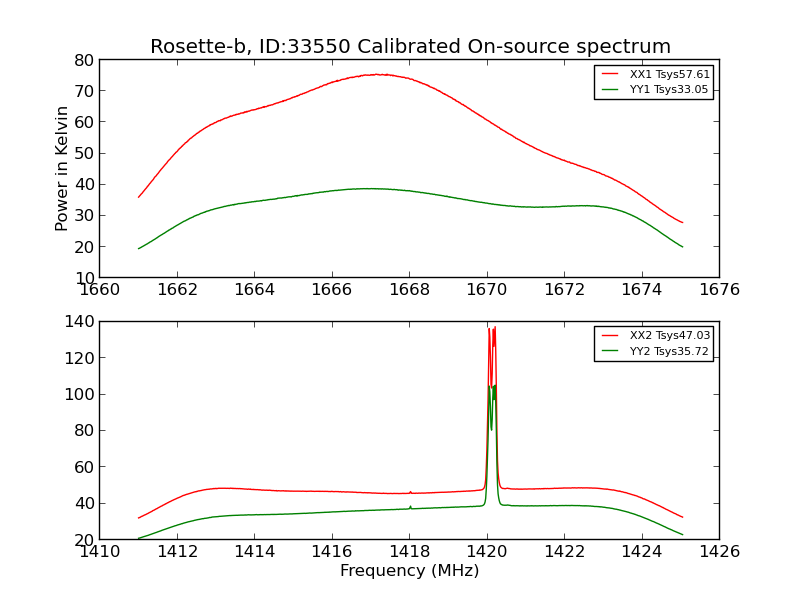Click the 1668 tick label on upper plot

[410, 289]
